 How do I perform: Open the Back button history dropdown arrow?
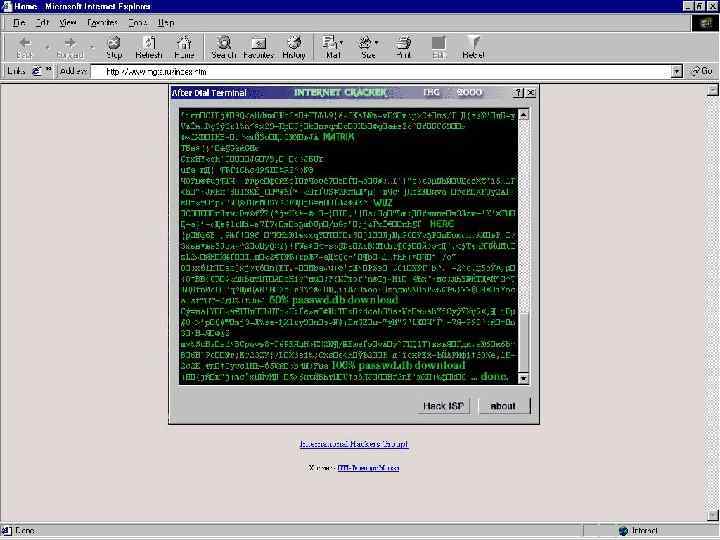[47, 47]
